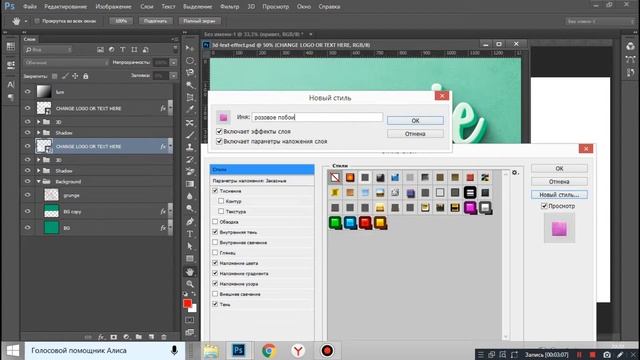Open the Окно menu
Viewport: 640px width, 360px height.
[x=304, y=7]
